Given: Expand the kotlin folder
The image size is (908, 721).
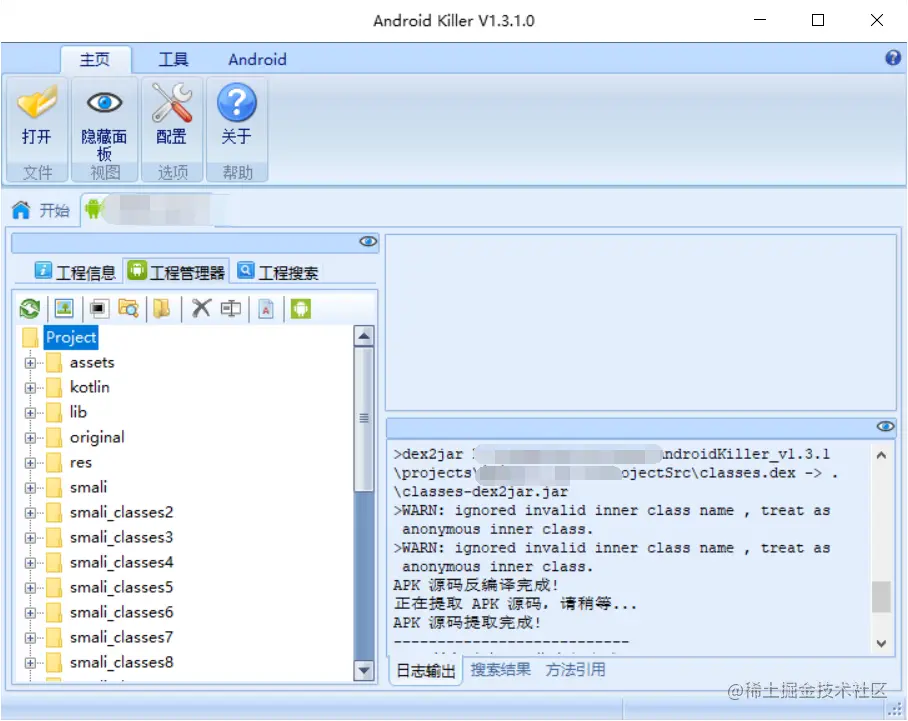Looking at the screenshot, I should pos(30,388).
